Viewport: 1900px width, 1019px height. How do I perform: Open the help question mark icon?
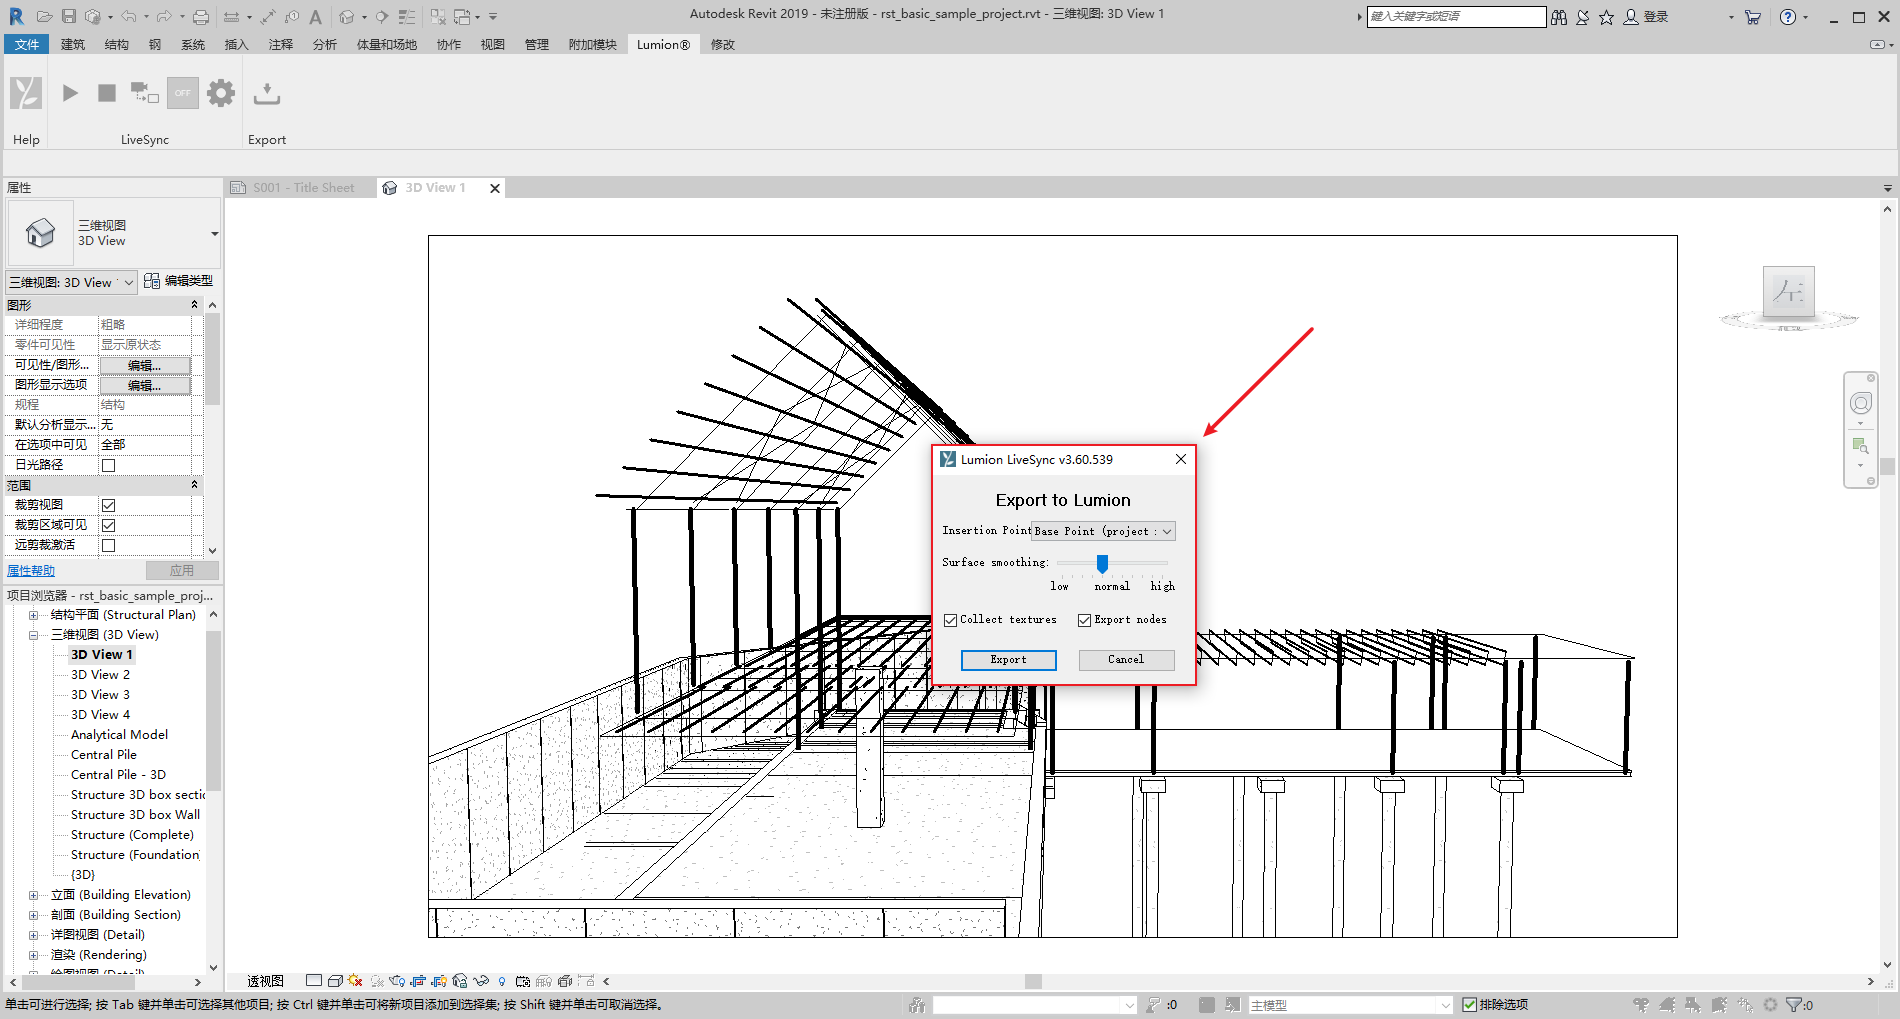[x=1788, y=17]
